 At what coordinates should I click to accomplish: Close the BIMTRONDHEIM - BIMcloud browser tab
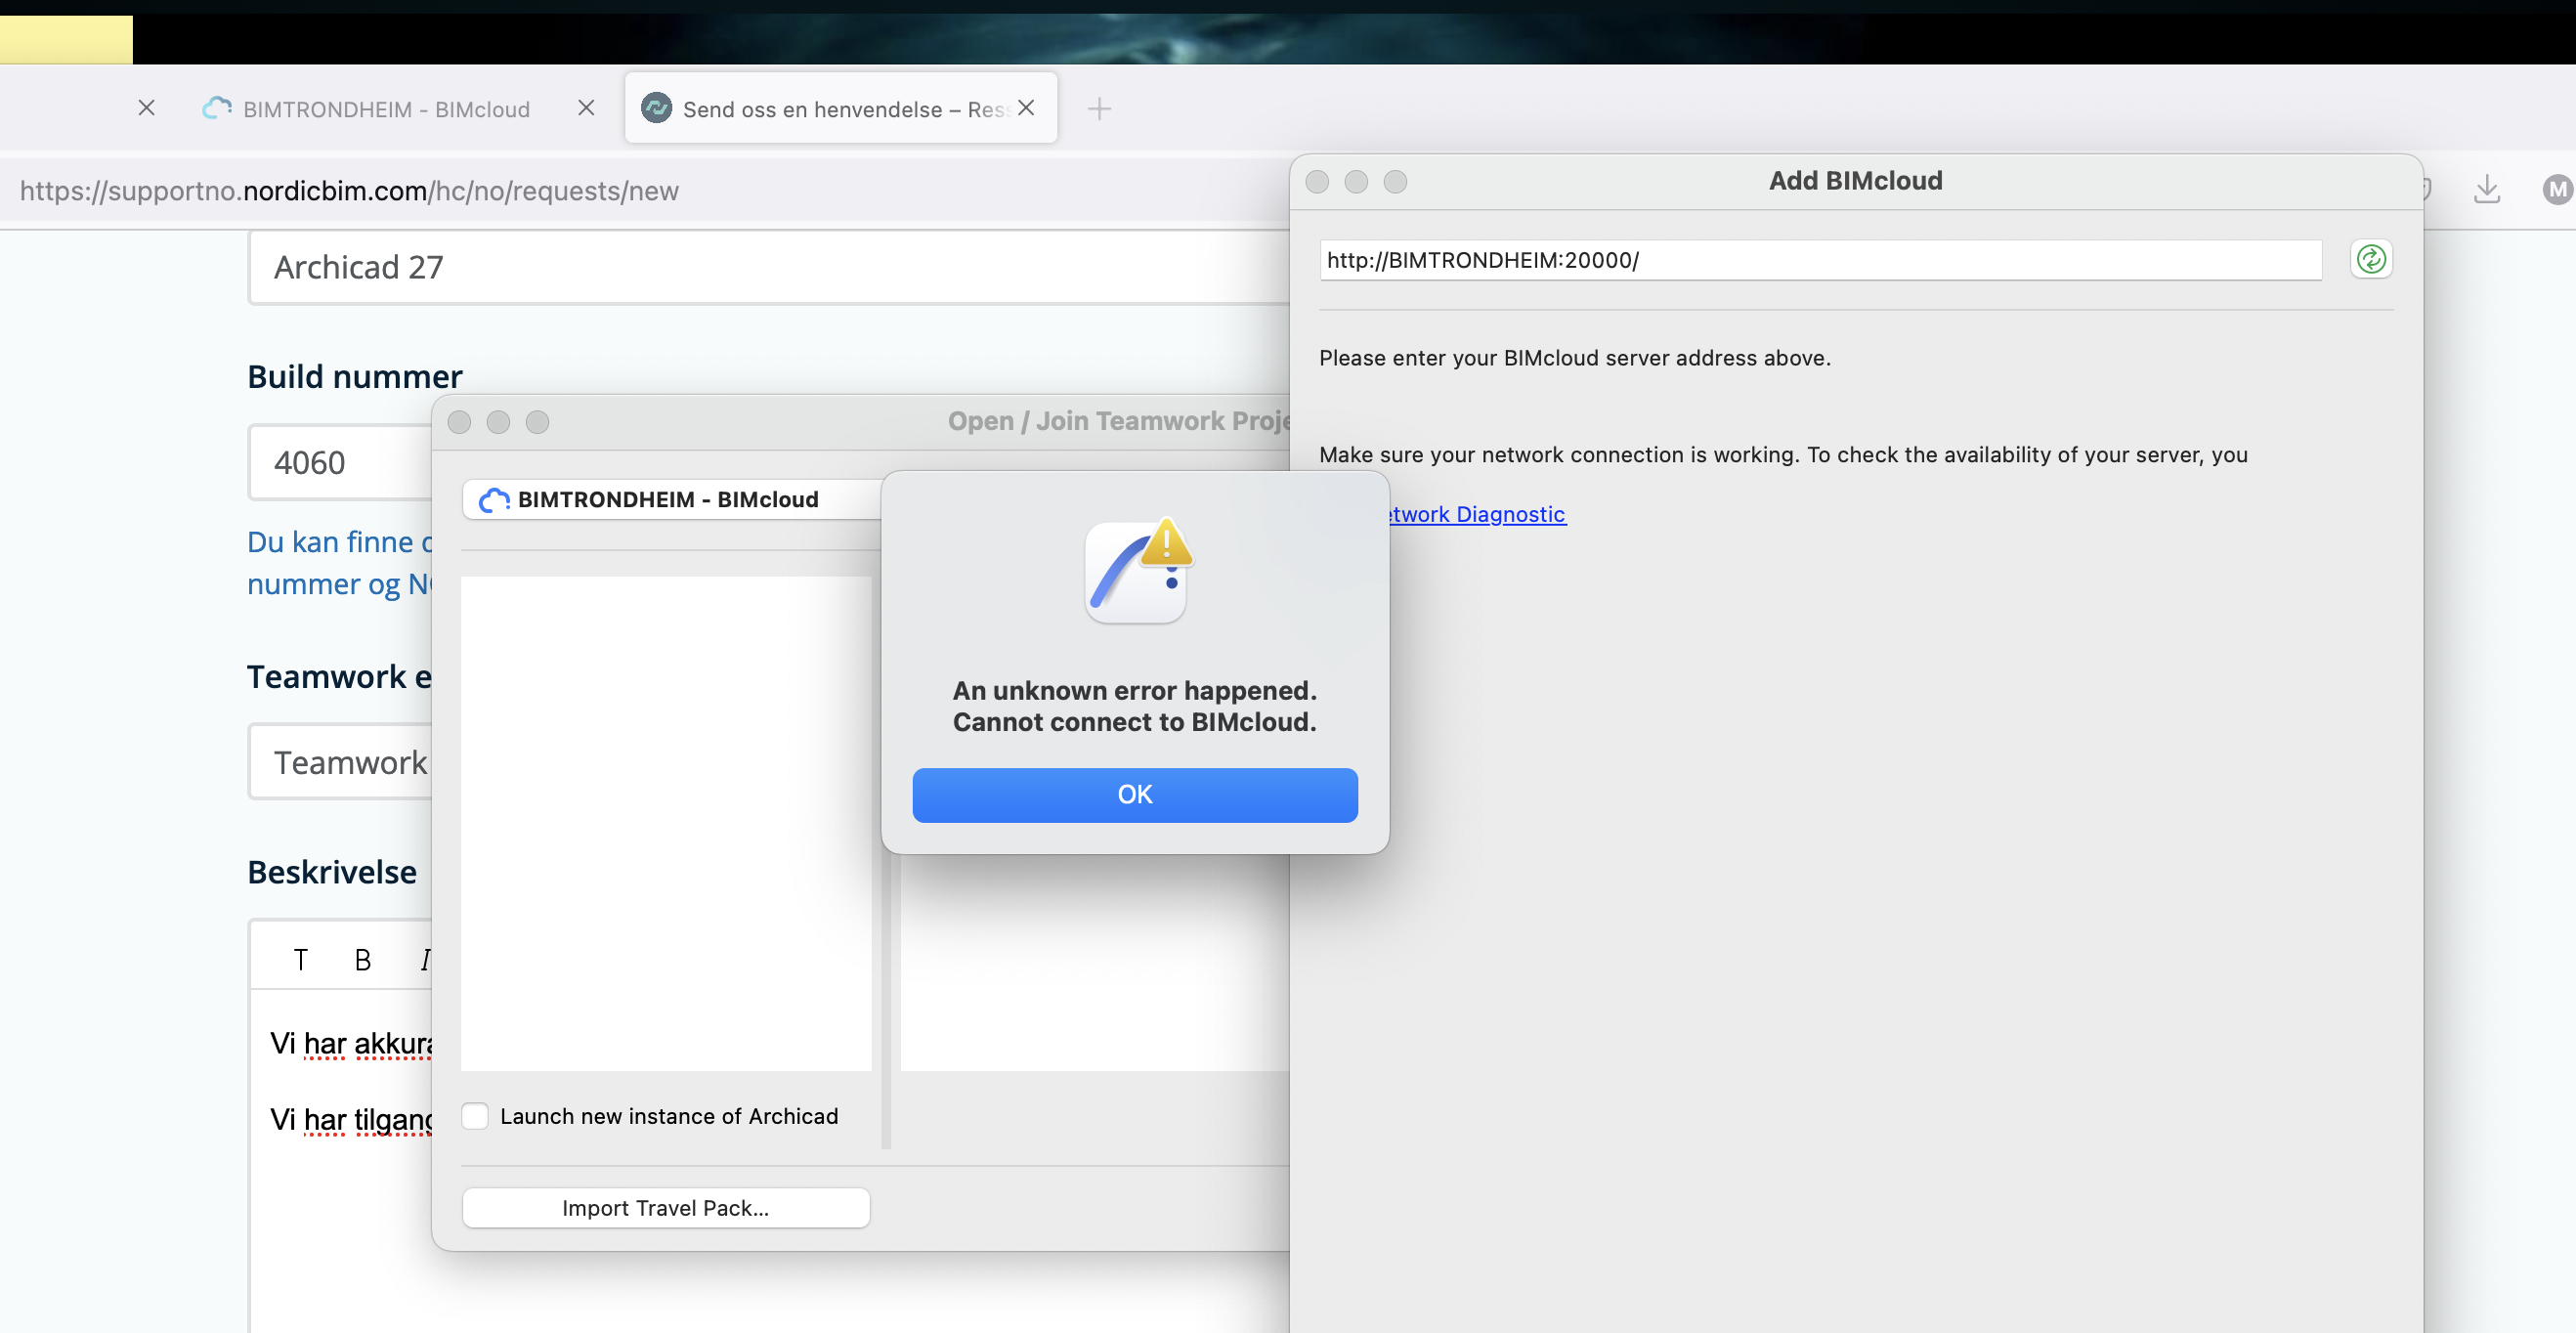pyautogui.click(x=586, y=108)
